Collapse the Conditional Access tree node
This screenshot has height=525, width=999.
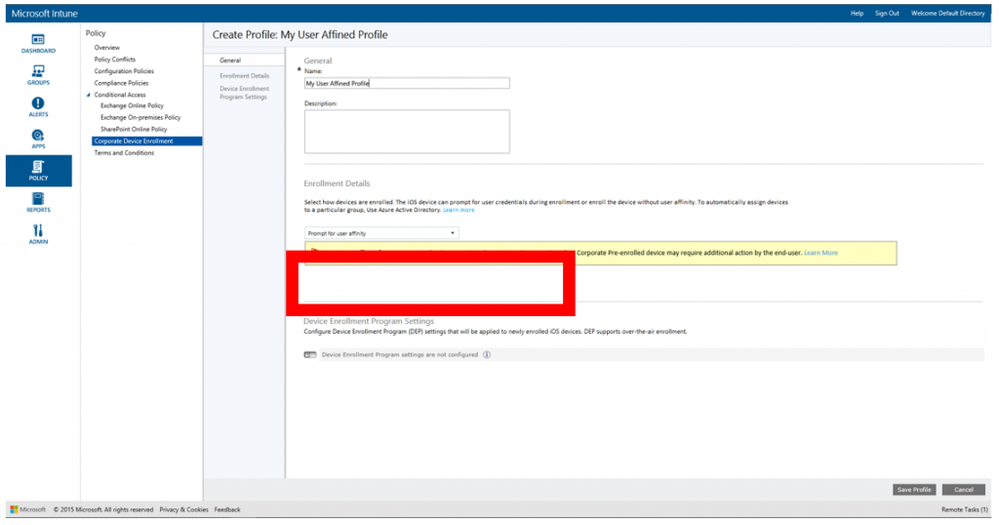pyautogui.click(x=89, y=95)
